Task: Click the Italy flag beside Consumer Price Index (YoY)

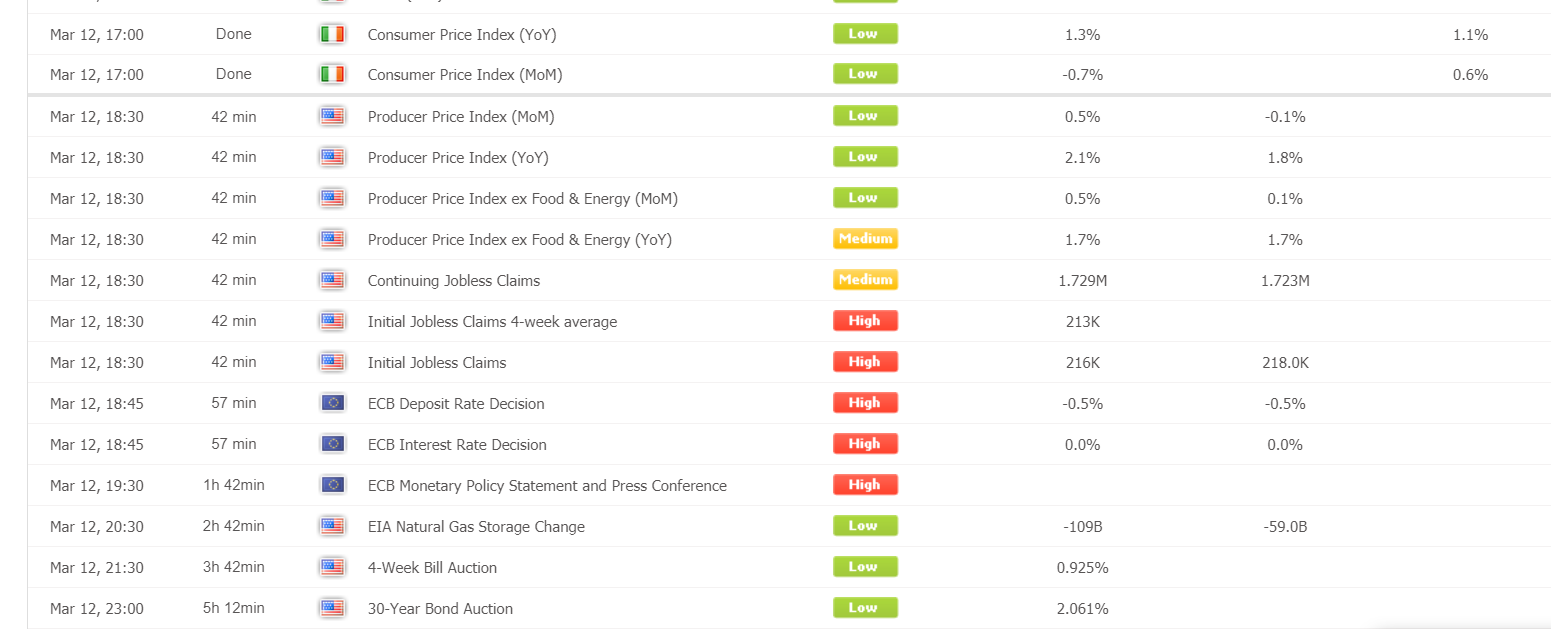Action: 332,35
